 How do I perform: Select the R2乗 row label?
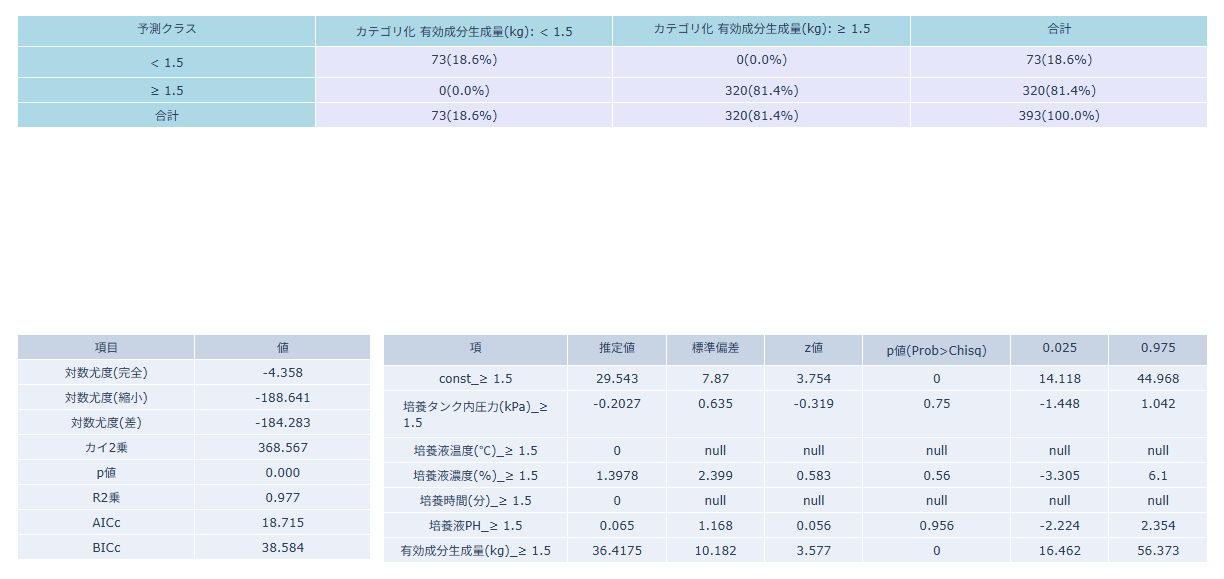(106, 498)
